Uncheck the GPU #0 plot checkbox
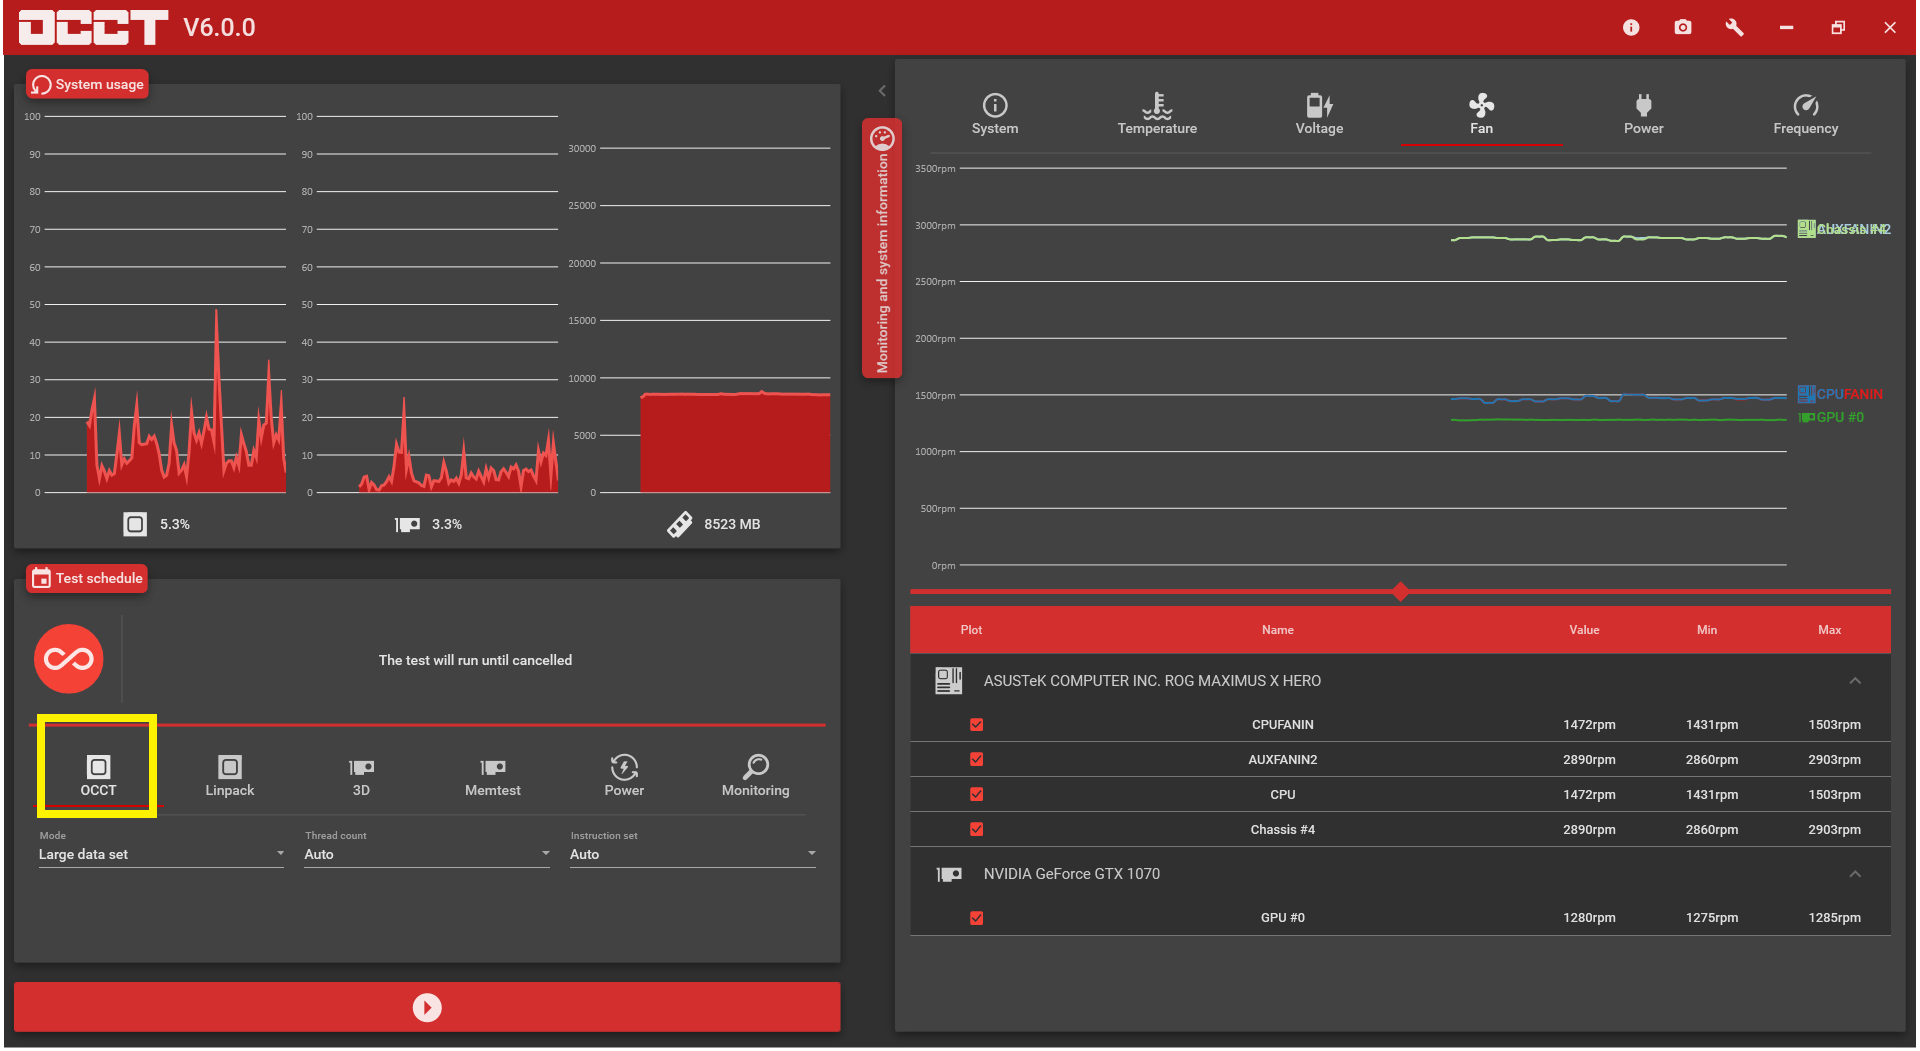1920x1051 pixels. (x=977, y=918)
